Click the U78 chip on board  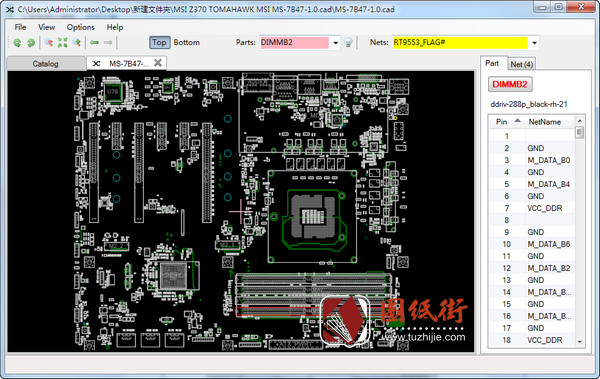pyautogui.click(x=113, y=92)
